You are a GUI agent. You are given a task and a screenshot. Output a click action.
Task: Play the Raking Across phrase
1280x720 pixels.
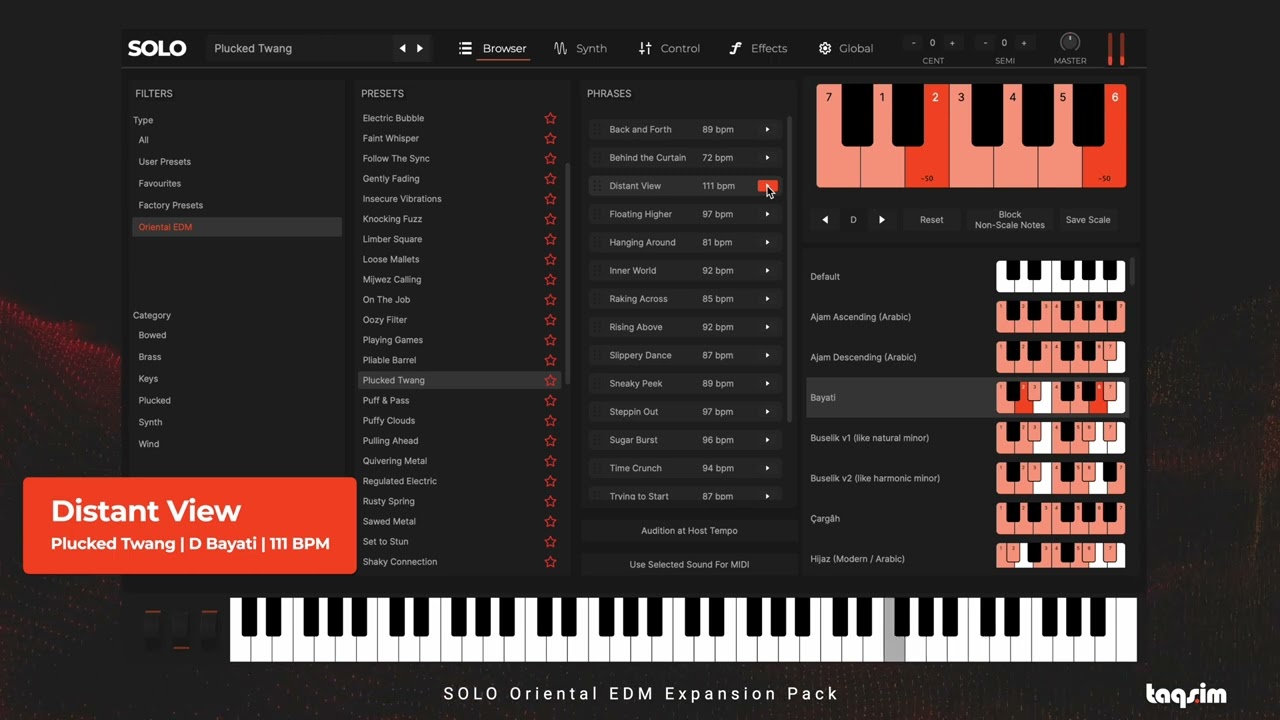coord(767,298)
